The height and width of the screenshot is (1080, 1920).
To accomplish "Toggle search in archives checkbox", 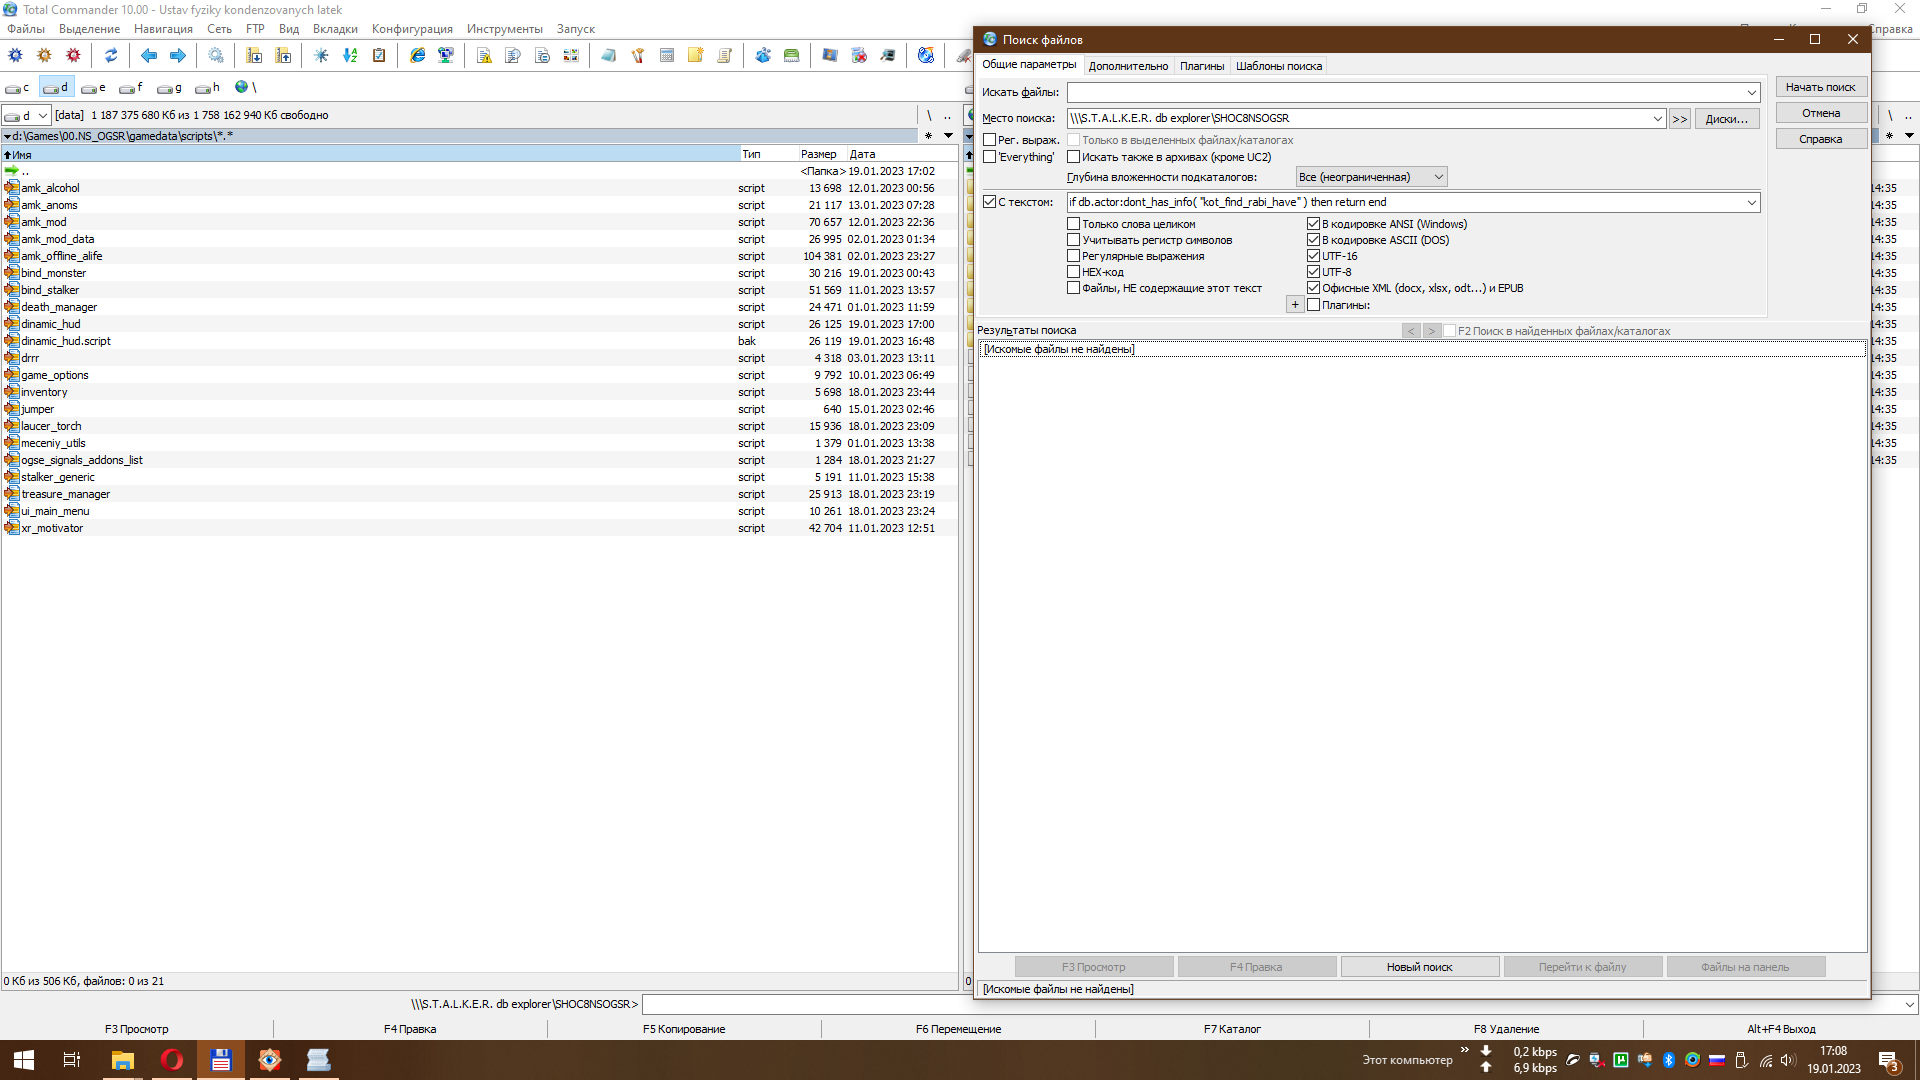I will [1074, 157].
